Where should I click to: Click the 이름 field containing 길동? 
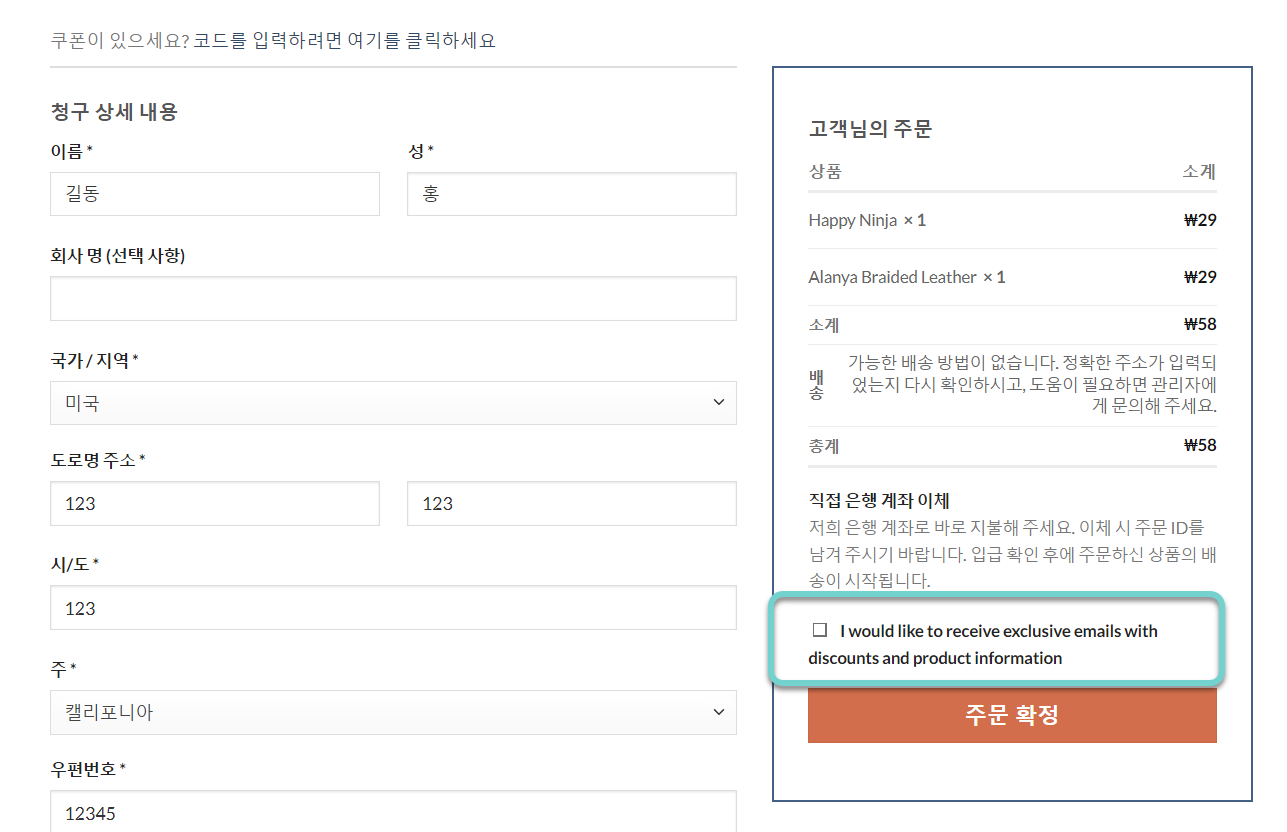(x=215, y=194)
